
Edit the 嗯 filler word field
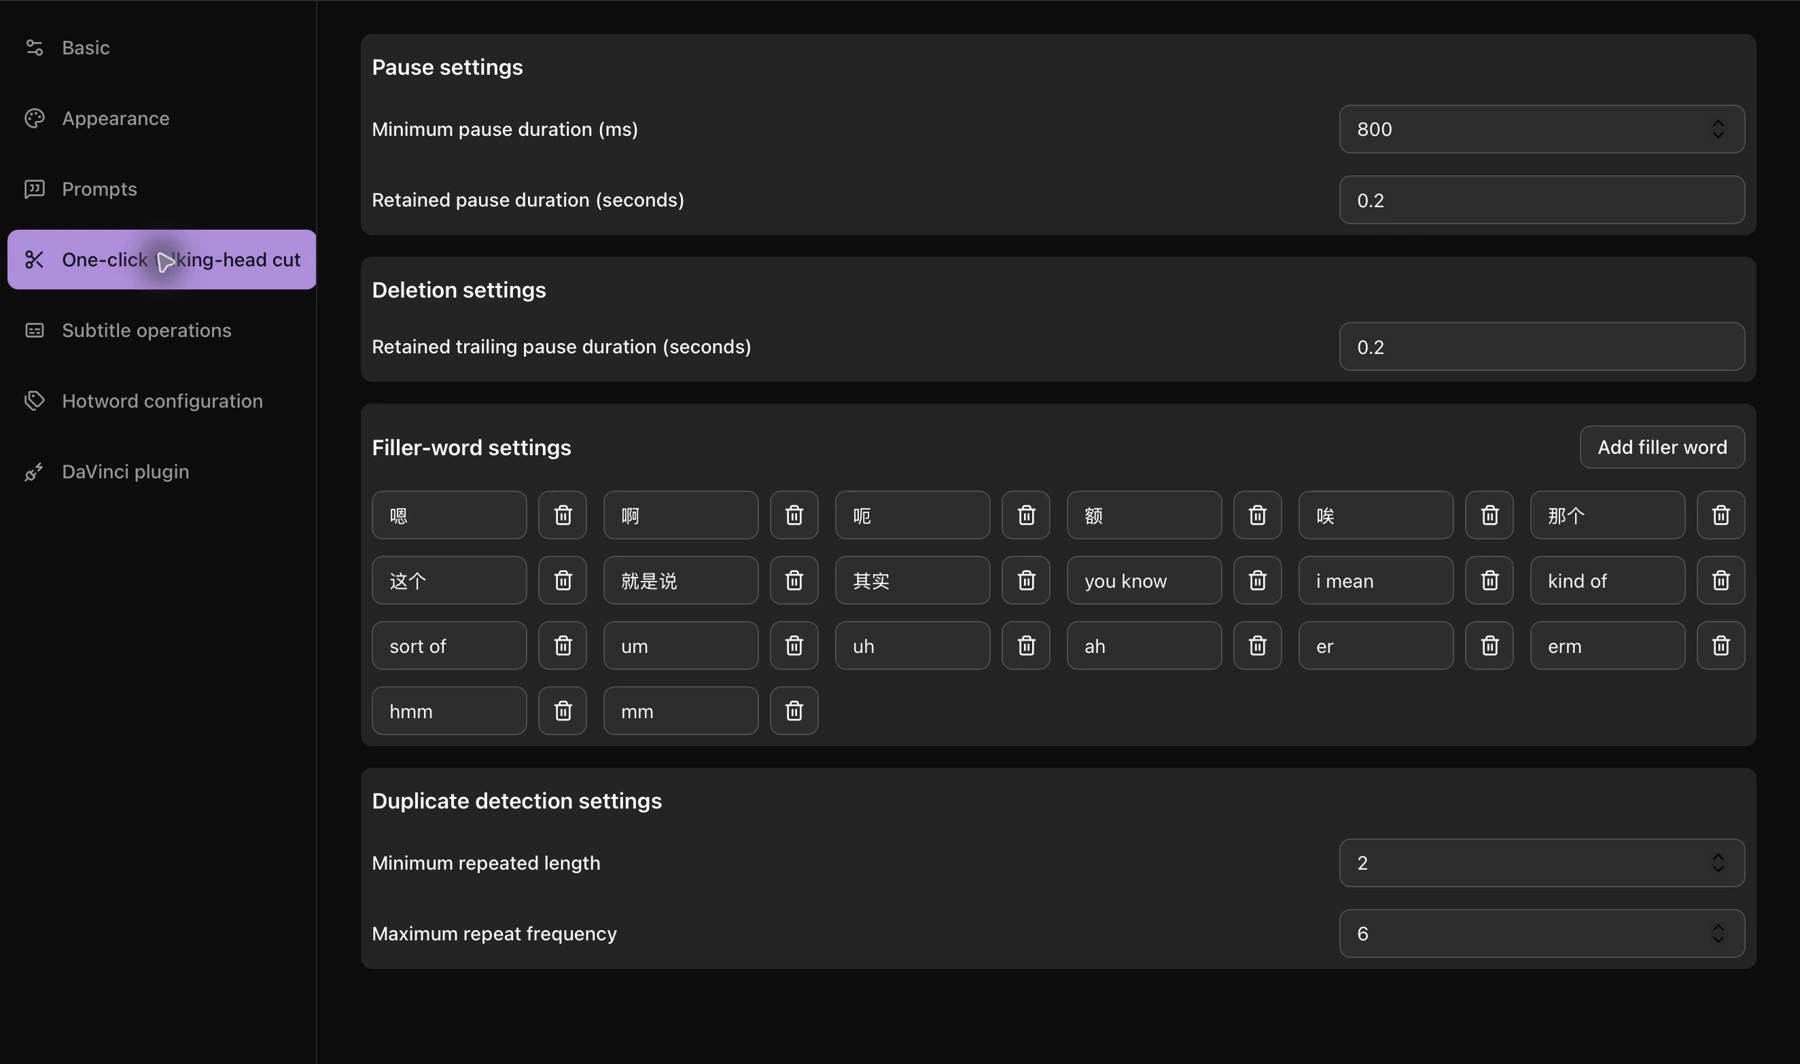click(449, 515)
